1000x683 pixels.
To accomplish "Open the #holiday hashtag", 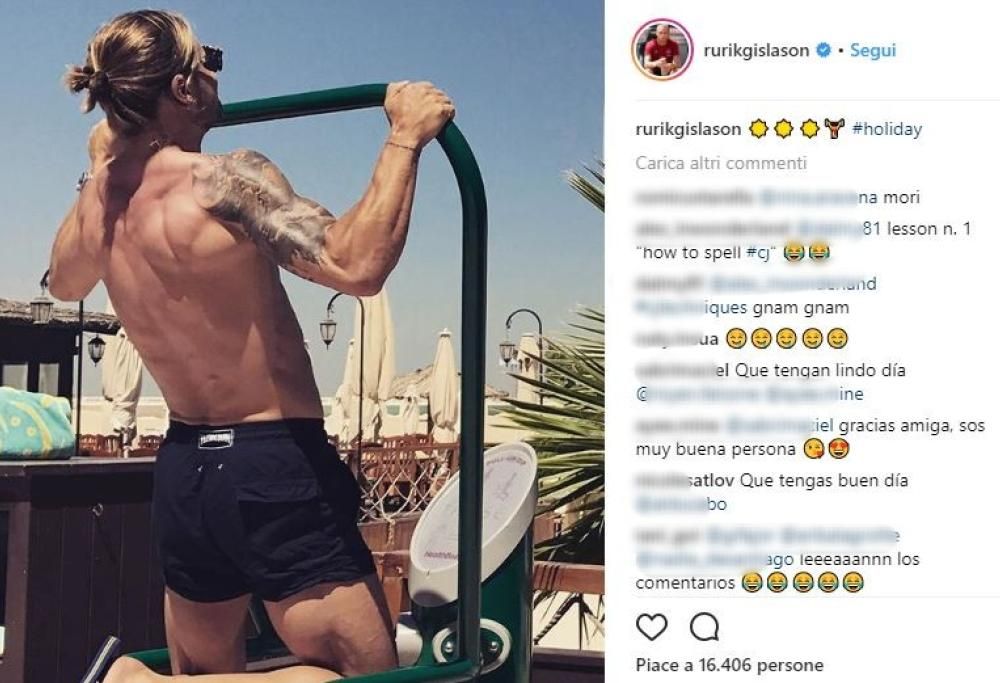I will [887, 129].
